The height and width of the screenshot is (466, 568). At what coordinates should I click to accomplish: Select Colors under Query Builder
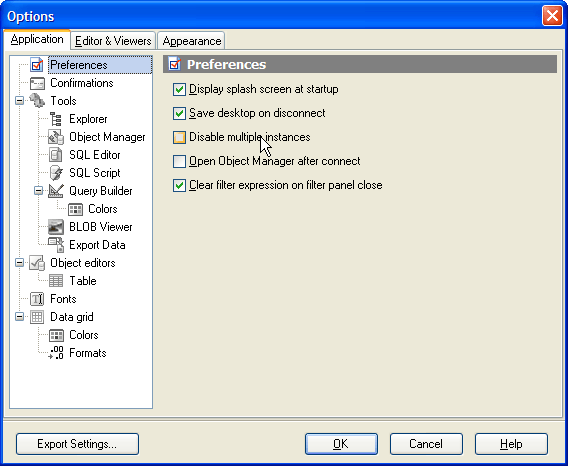pyautogui.click(x=103, y=209)
